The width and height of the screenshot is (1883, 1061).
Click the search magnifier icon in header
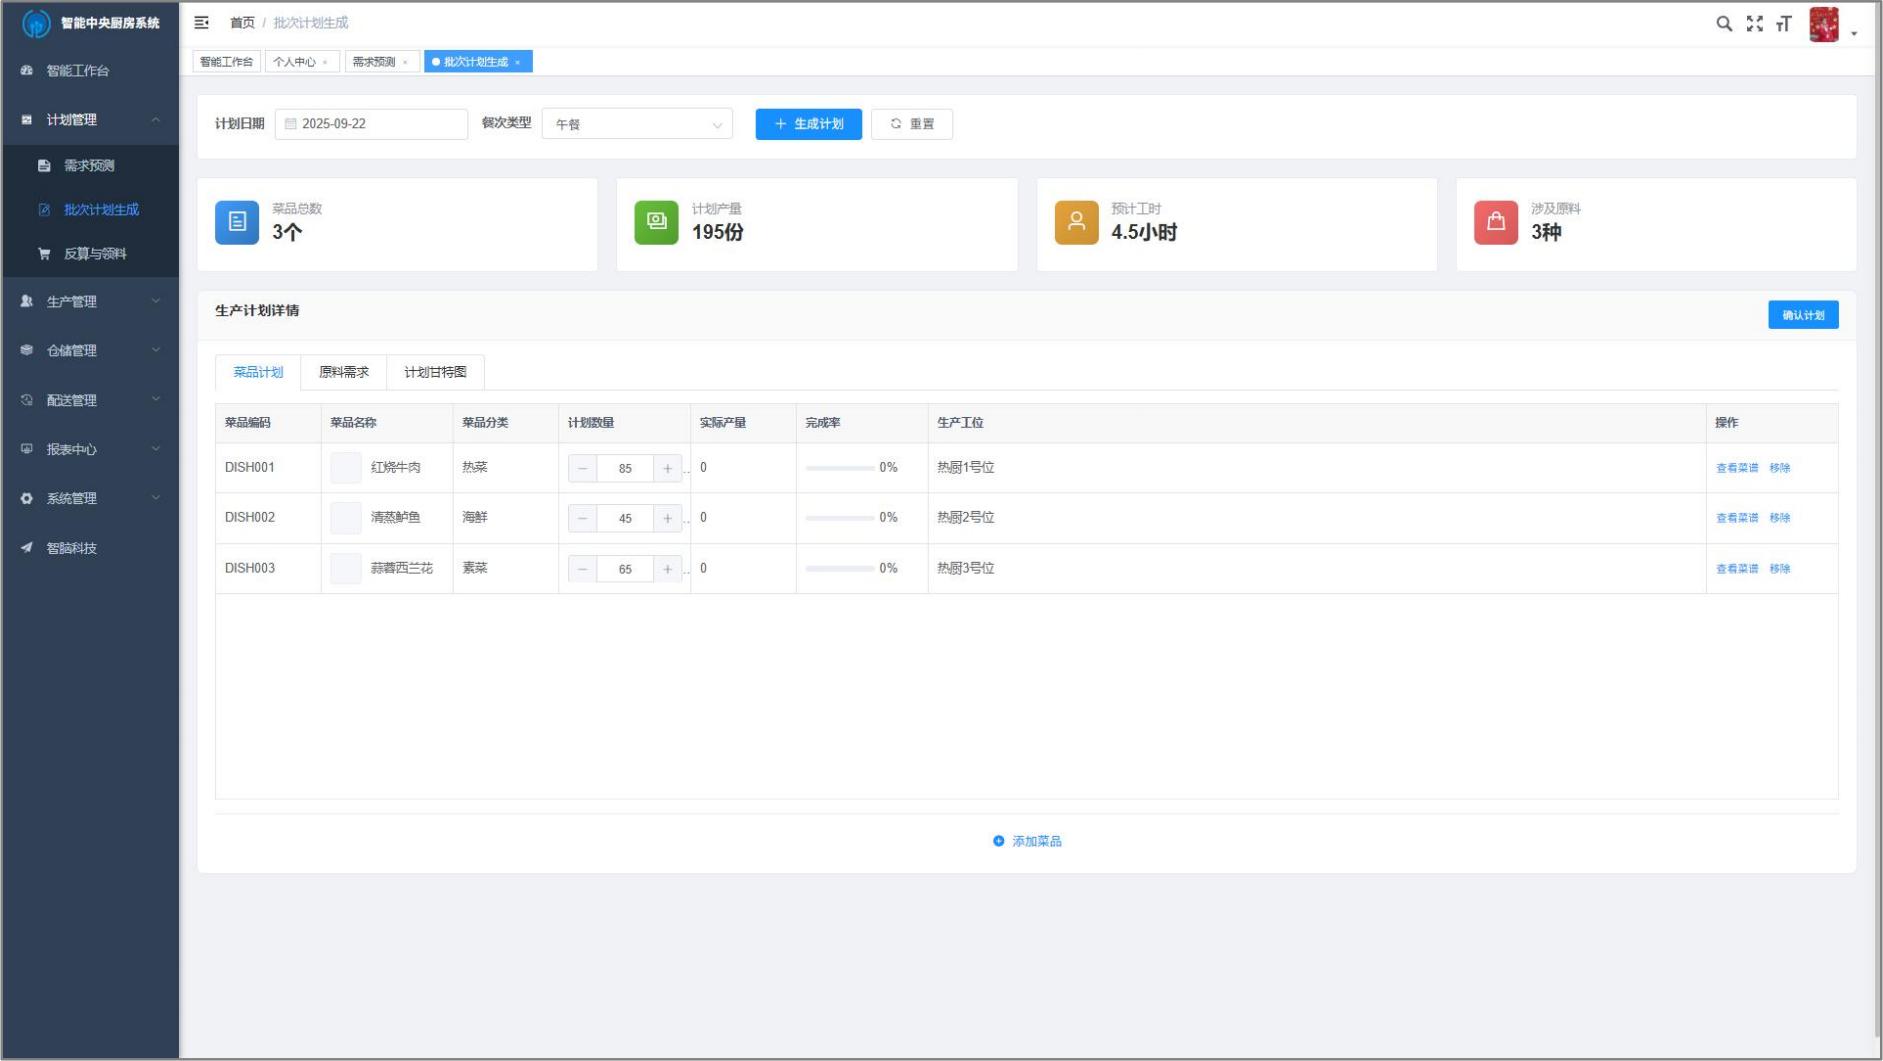(x=1723, y=24)
